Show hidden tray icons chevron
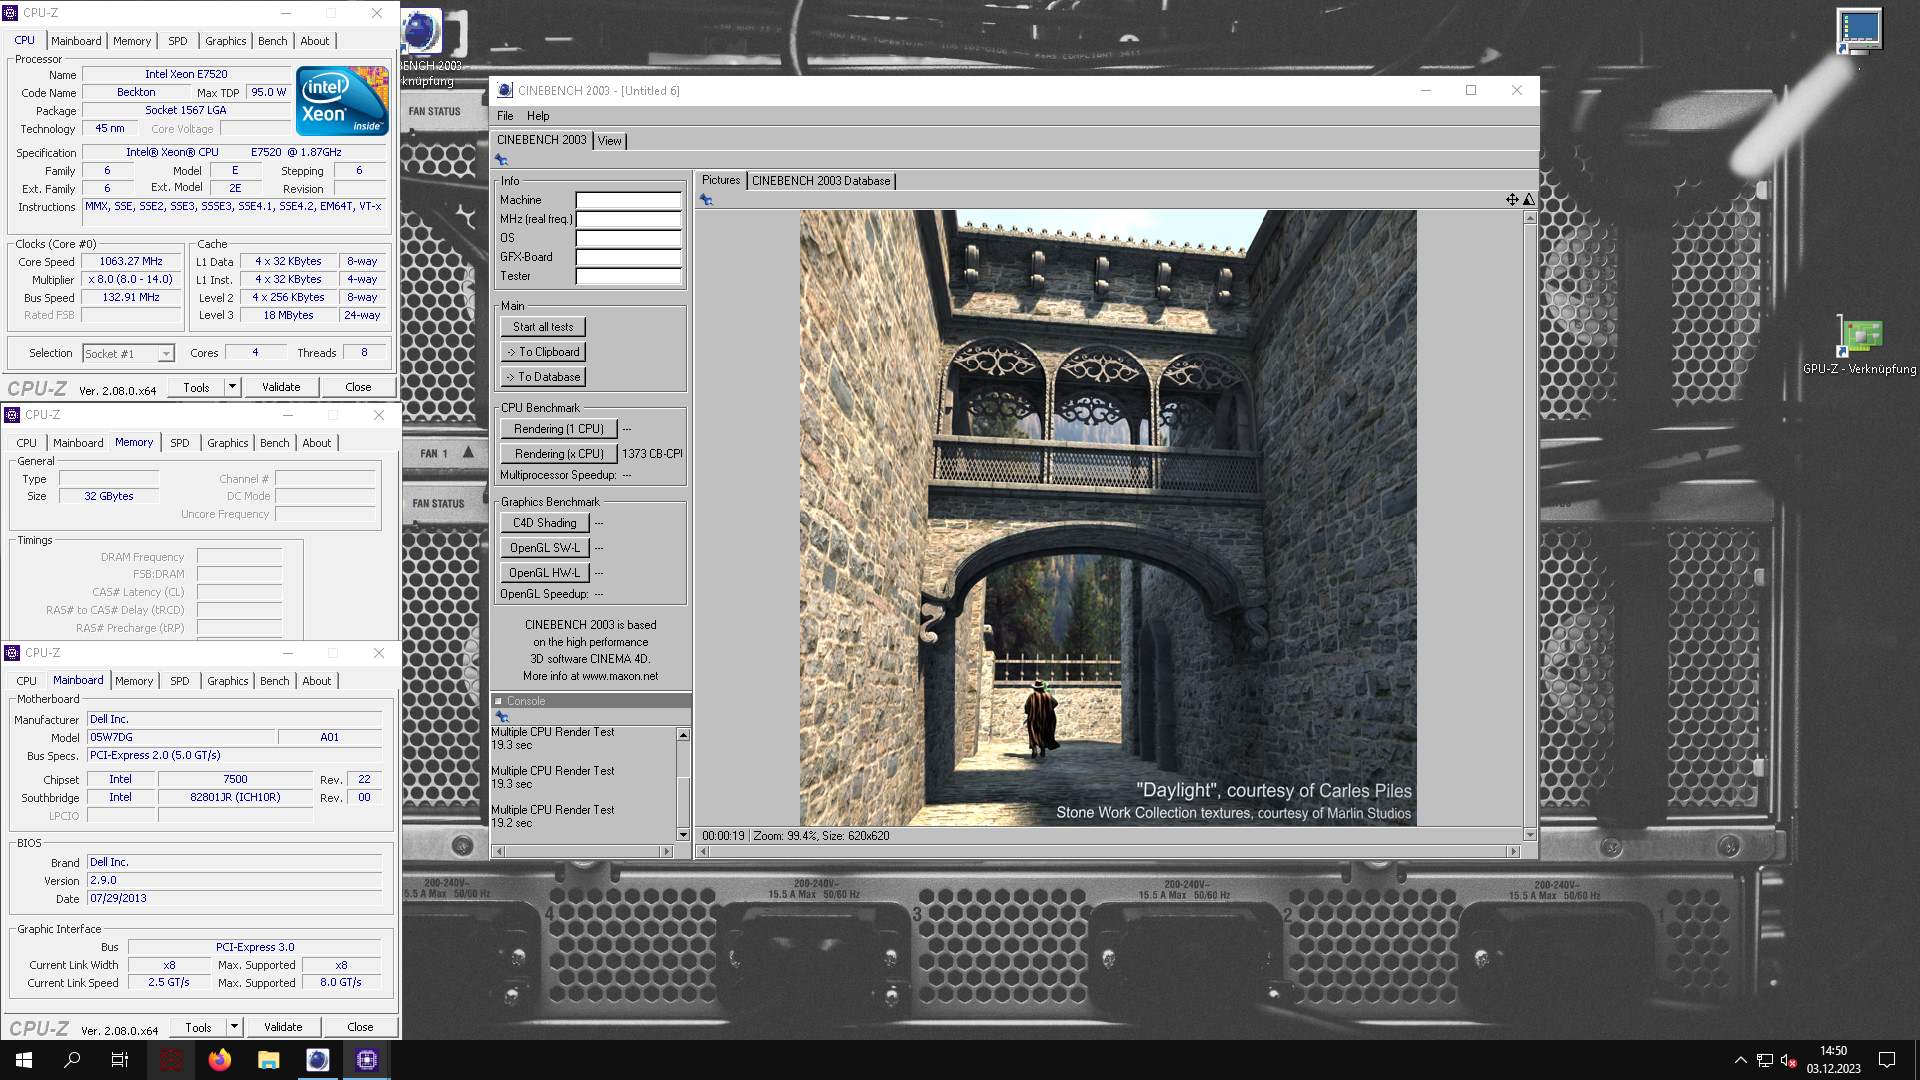 click(1740, 1060)
